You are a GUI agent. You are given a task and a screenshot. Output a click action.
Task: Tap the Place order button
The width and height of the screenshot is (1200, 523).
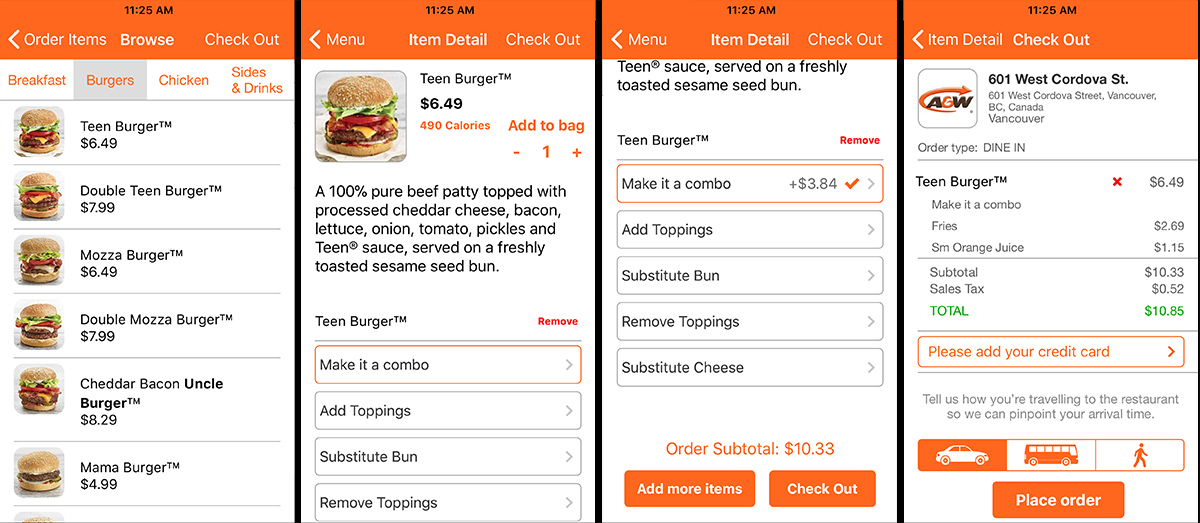1058,500
